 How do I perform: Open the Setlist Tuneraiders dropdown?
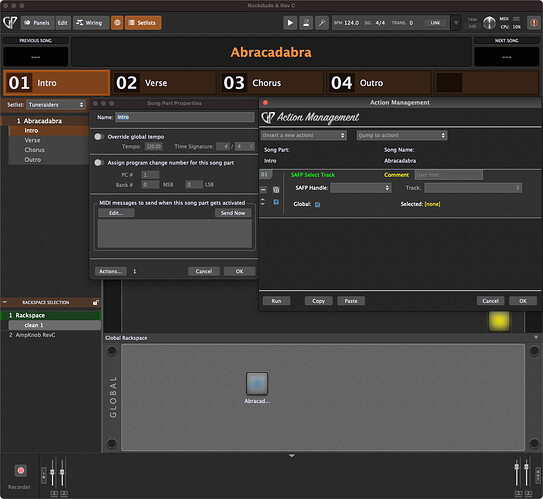click(56, 105)
